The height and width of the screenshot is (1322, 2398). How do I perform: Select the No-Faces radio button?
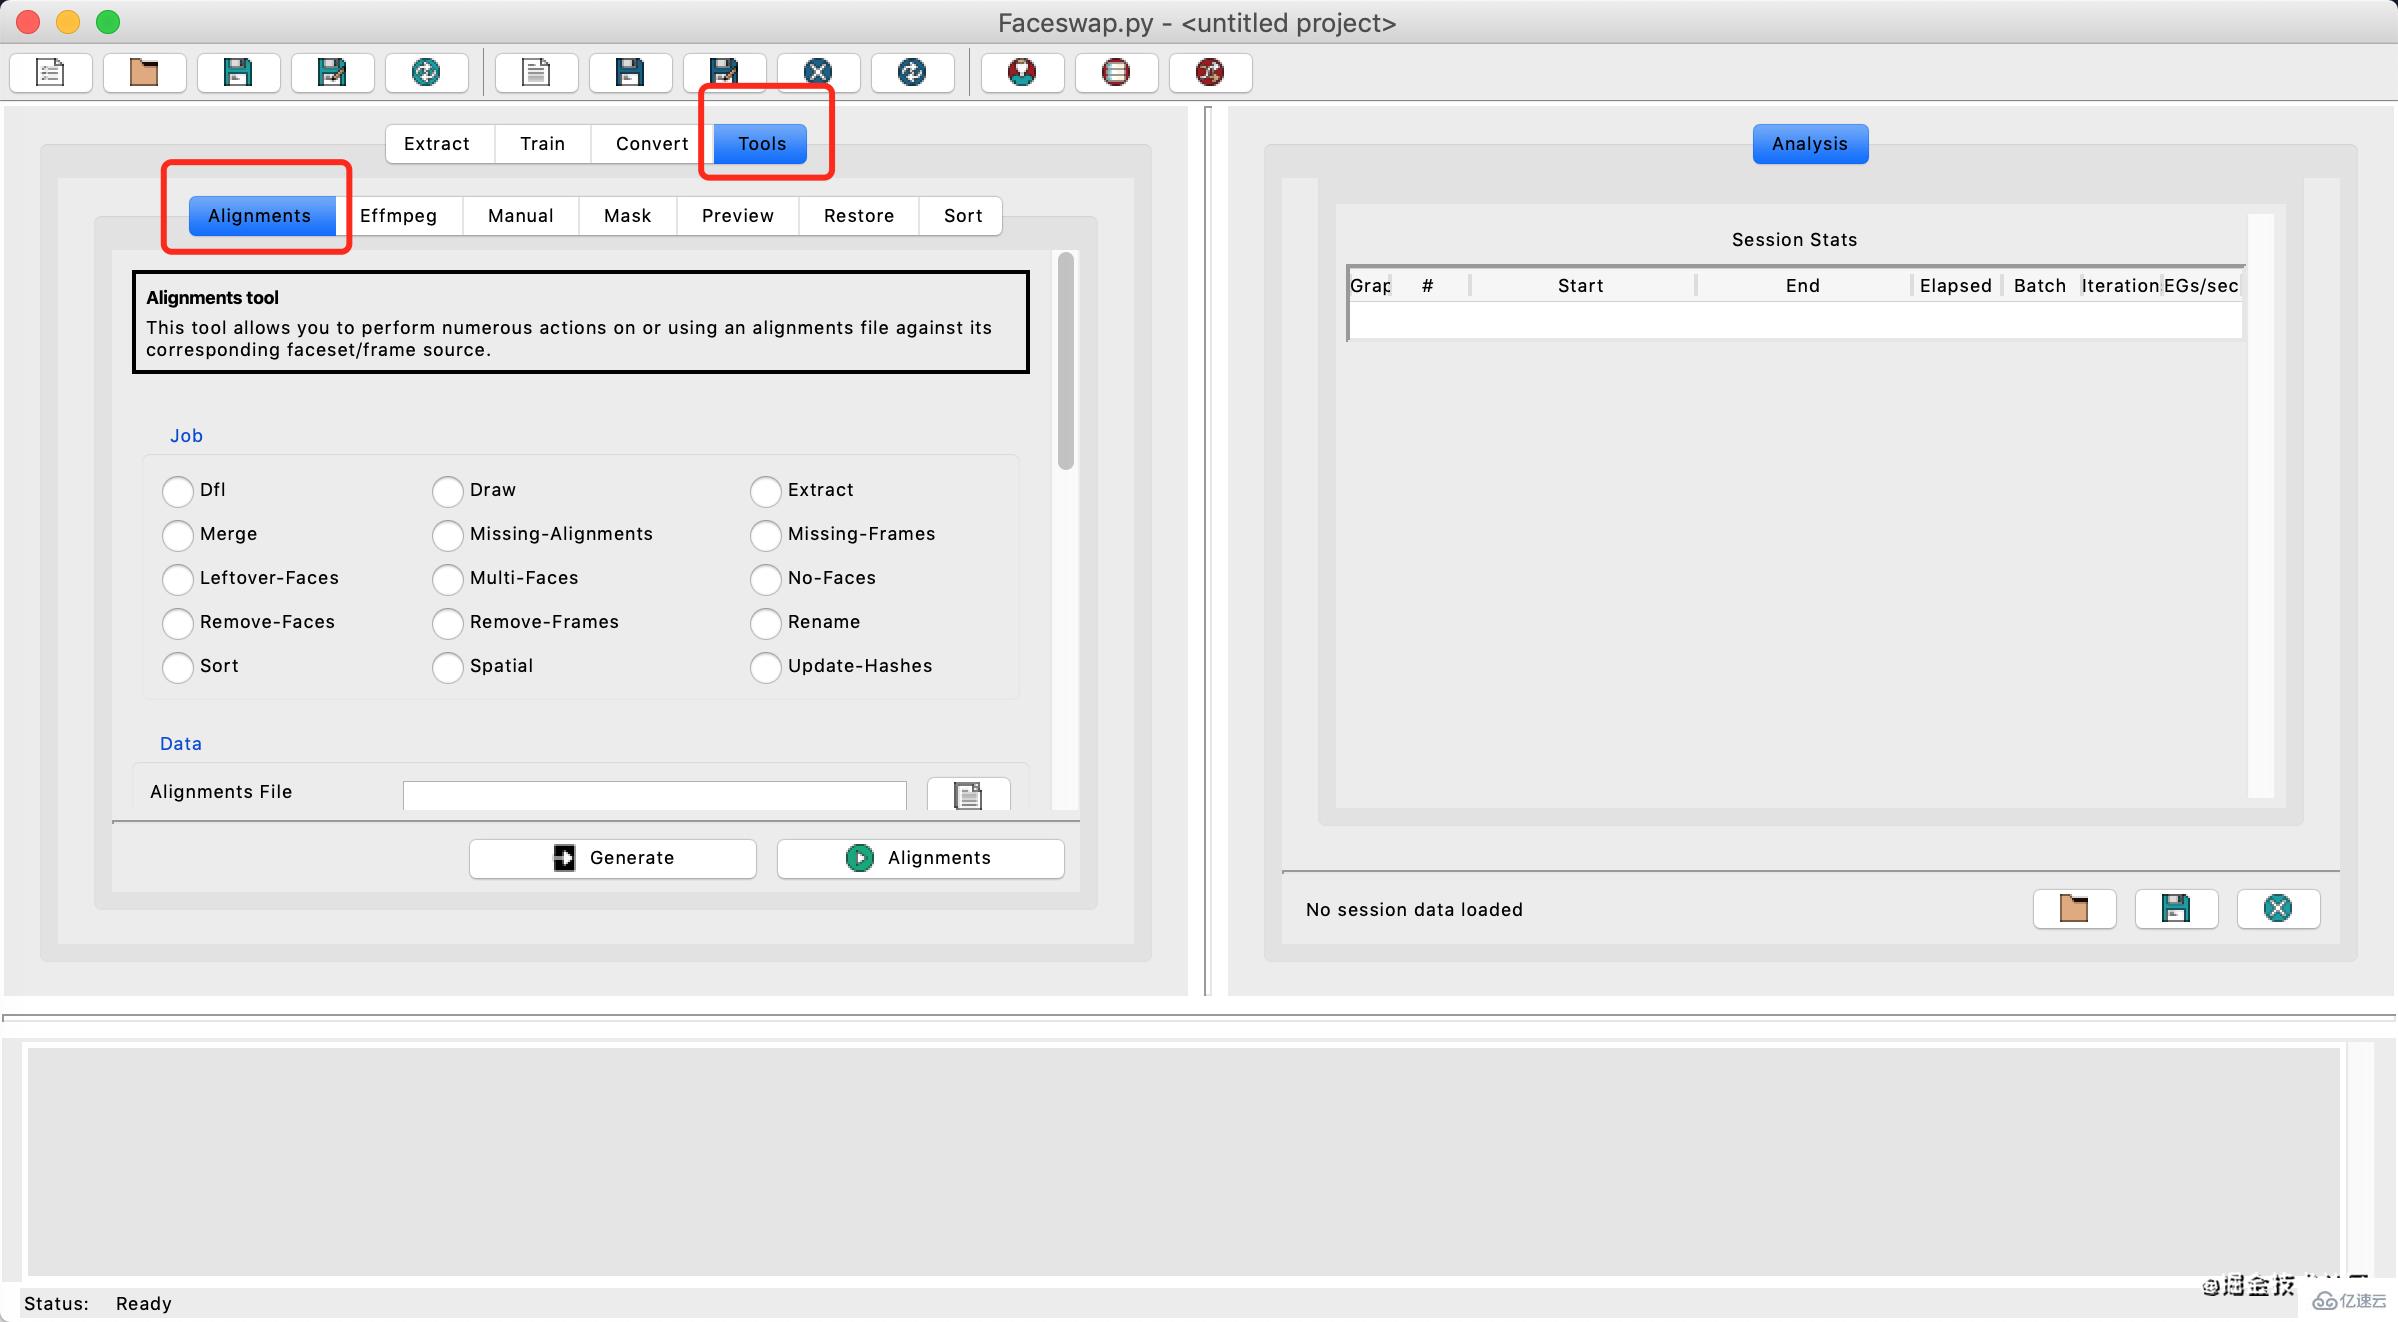[762, 576]
